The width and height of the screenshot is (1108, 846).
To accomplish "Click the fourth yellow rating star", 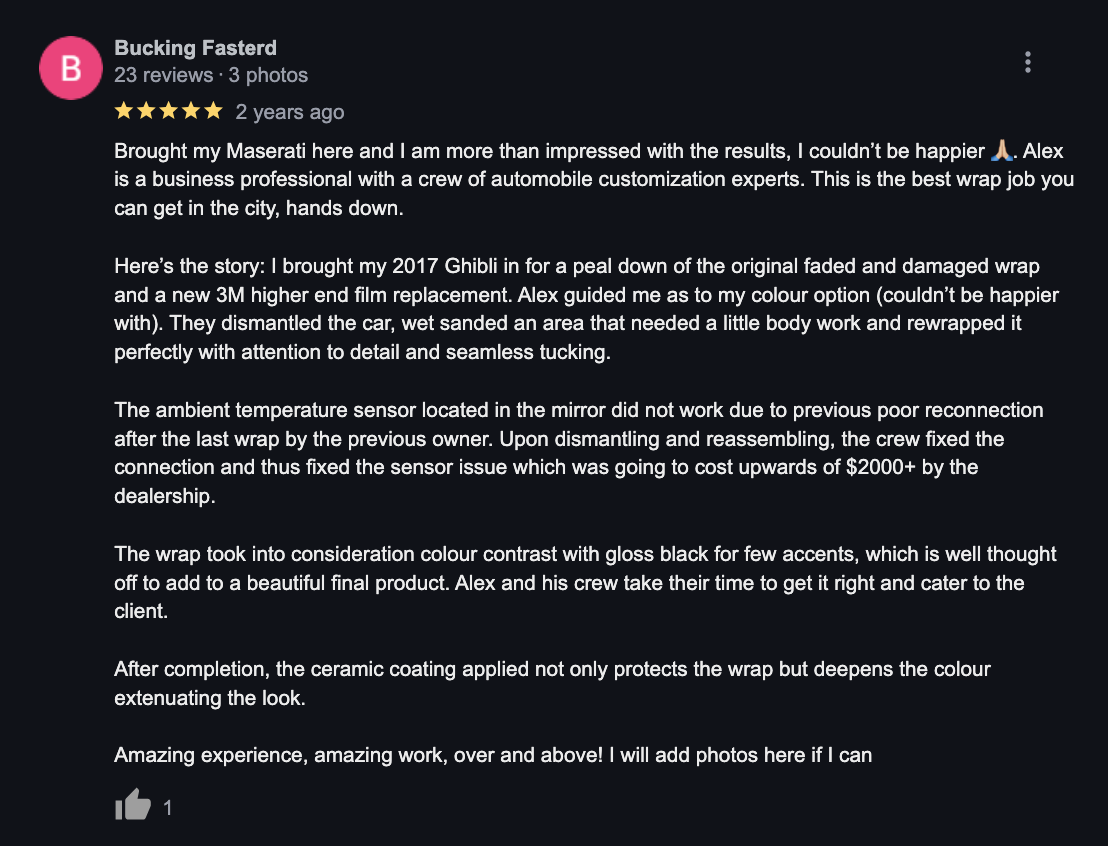I will 191,111.
